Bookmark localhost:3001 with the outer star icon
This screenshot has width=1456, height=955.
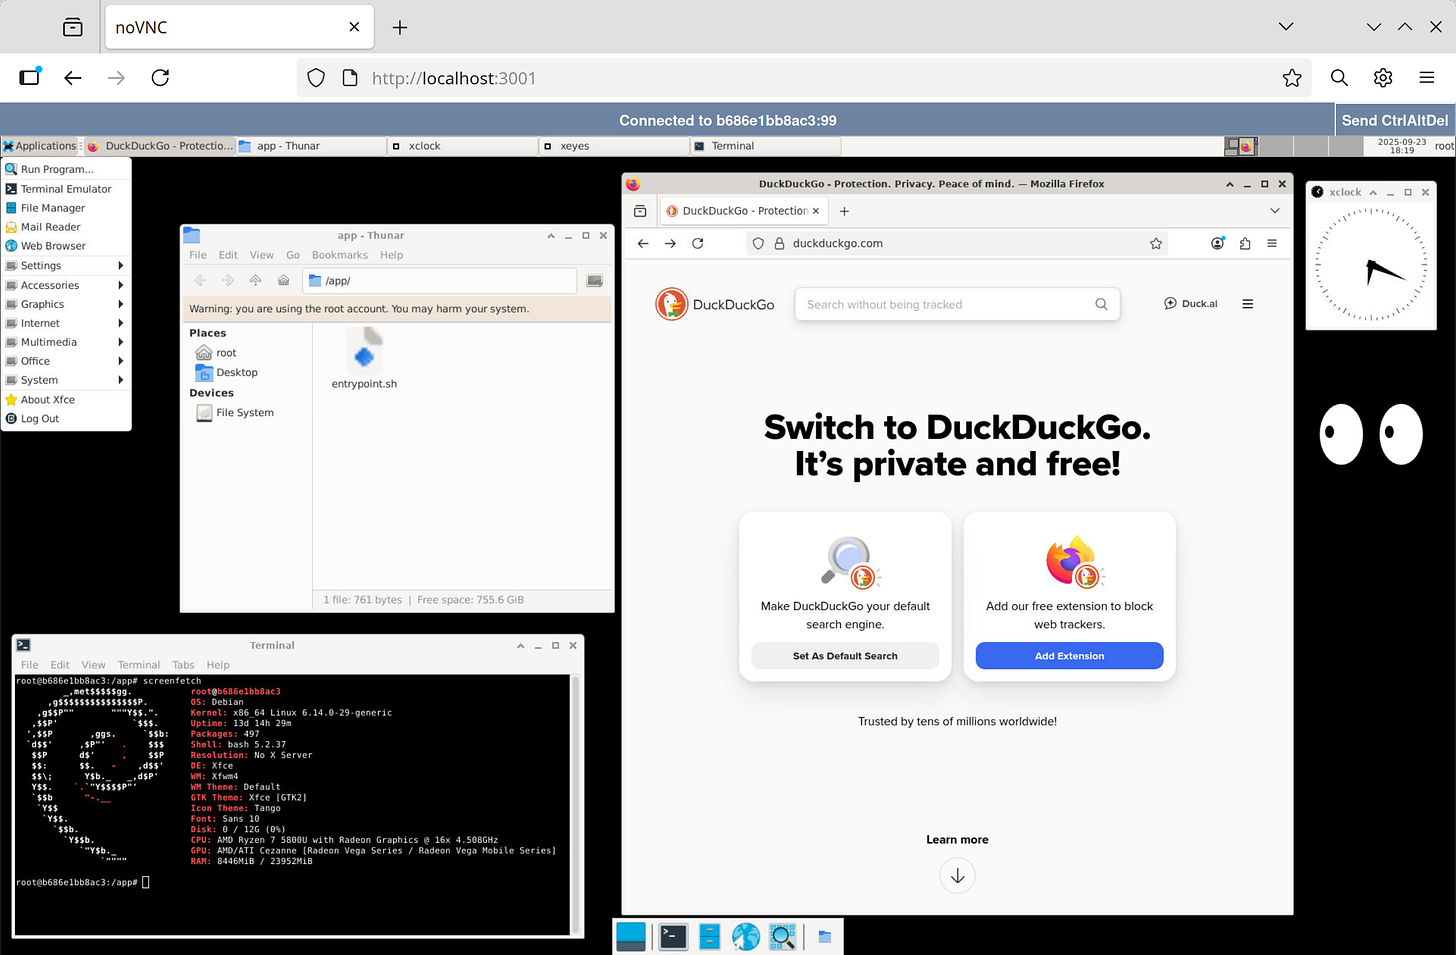pyautogui.click(x=1292, y=78)
